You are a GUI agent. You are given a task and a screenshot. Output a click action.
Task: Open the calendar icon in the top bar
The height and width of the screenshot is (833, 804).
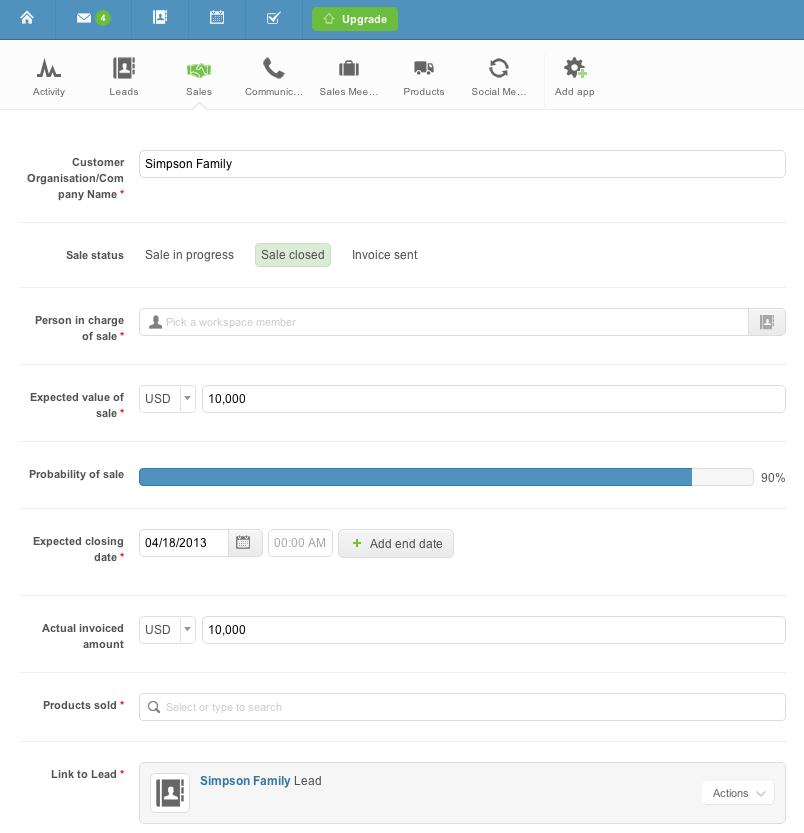tap(217, 18)
